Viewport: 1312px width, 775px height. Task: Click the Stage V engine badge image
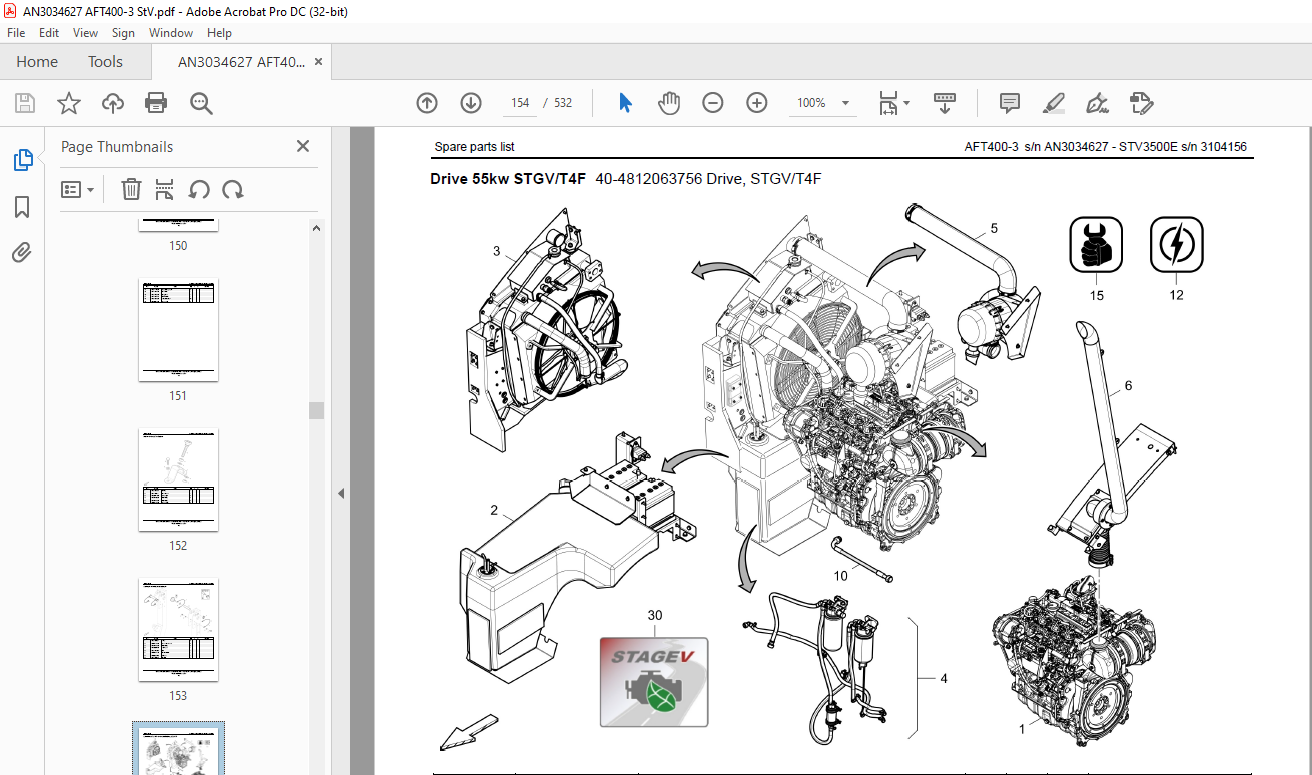(x=654, y=682)
